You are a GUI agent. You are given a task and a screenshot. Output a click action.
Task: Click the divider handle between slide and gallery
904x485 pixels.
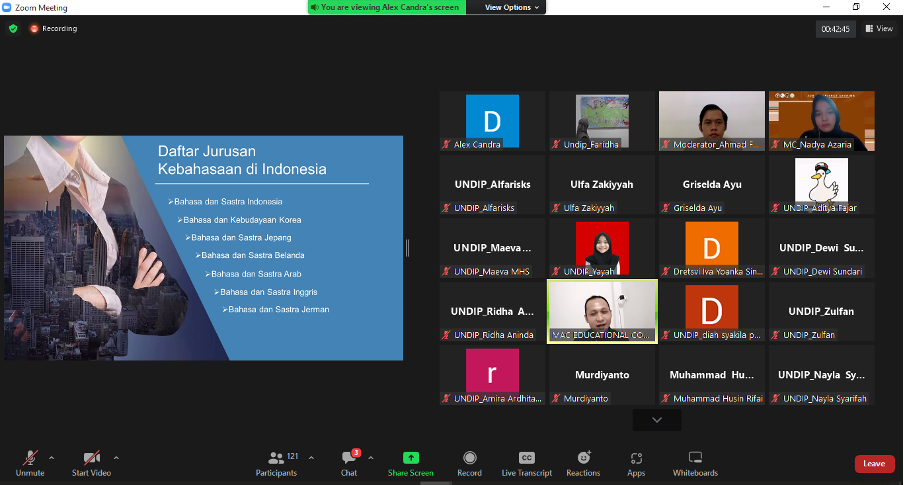[x=407, y=248]
